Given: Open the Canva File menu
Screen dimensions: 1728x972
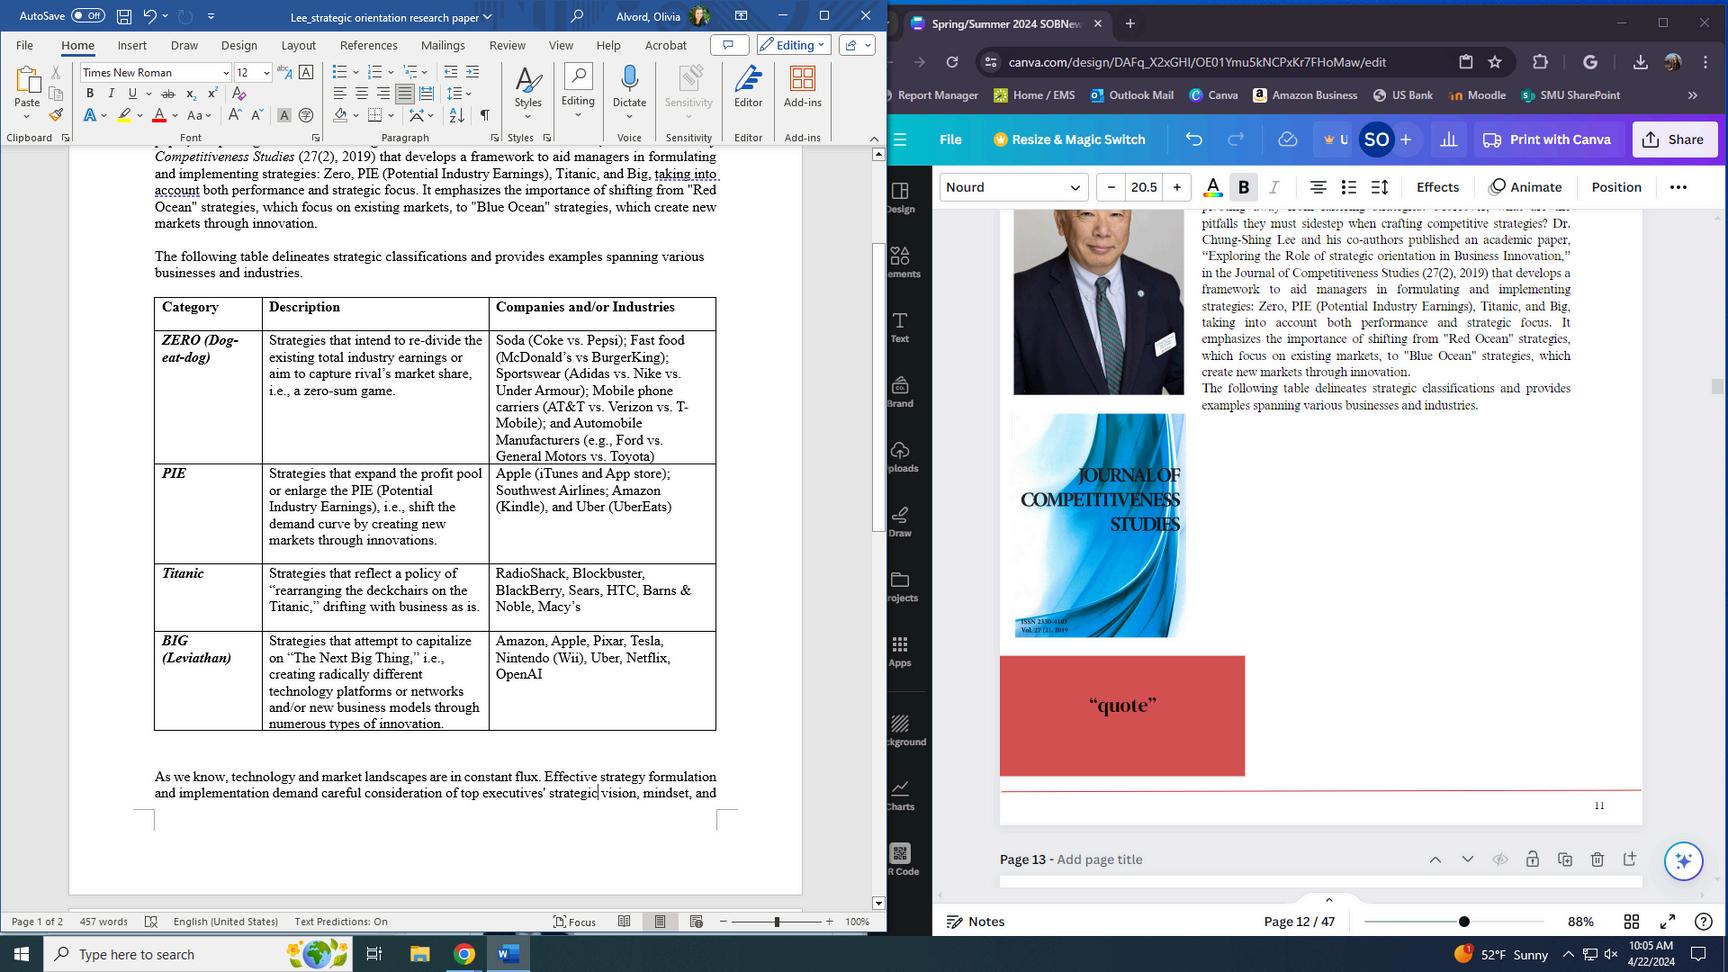Looking at the screenshot, I should tap(950, 139).
